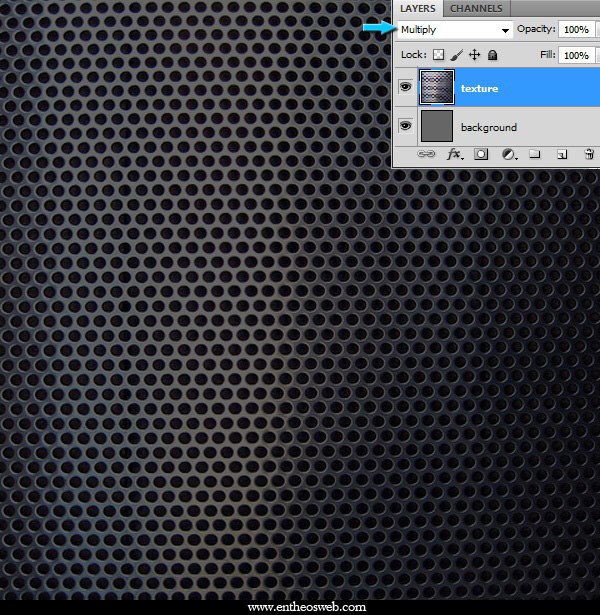The height and width of the screenshot is (615, 600).
Task: Click the link layers icon
Action: coord(426,154)
